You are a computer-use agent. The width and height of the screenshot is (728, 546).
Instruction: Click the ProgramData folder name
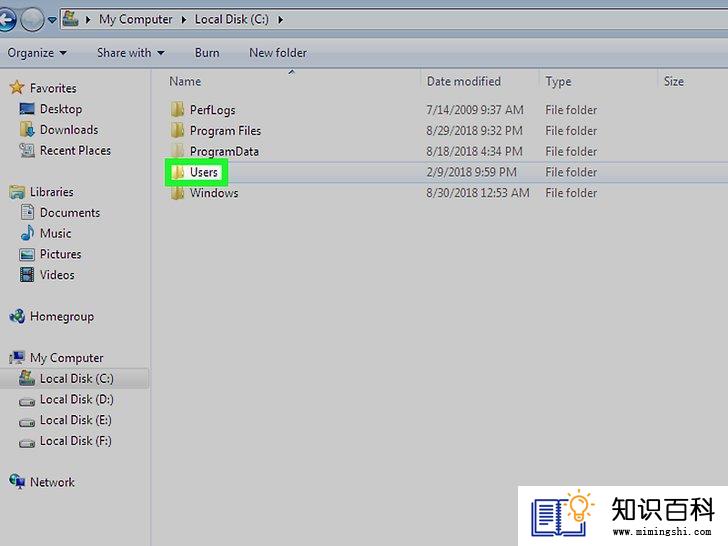coord(224,152)
